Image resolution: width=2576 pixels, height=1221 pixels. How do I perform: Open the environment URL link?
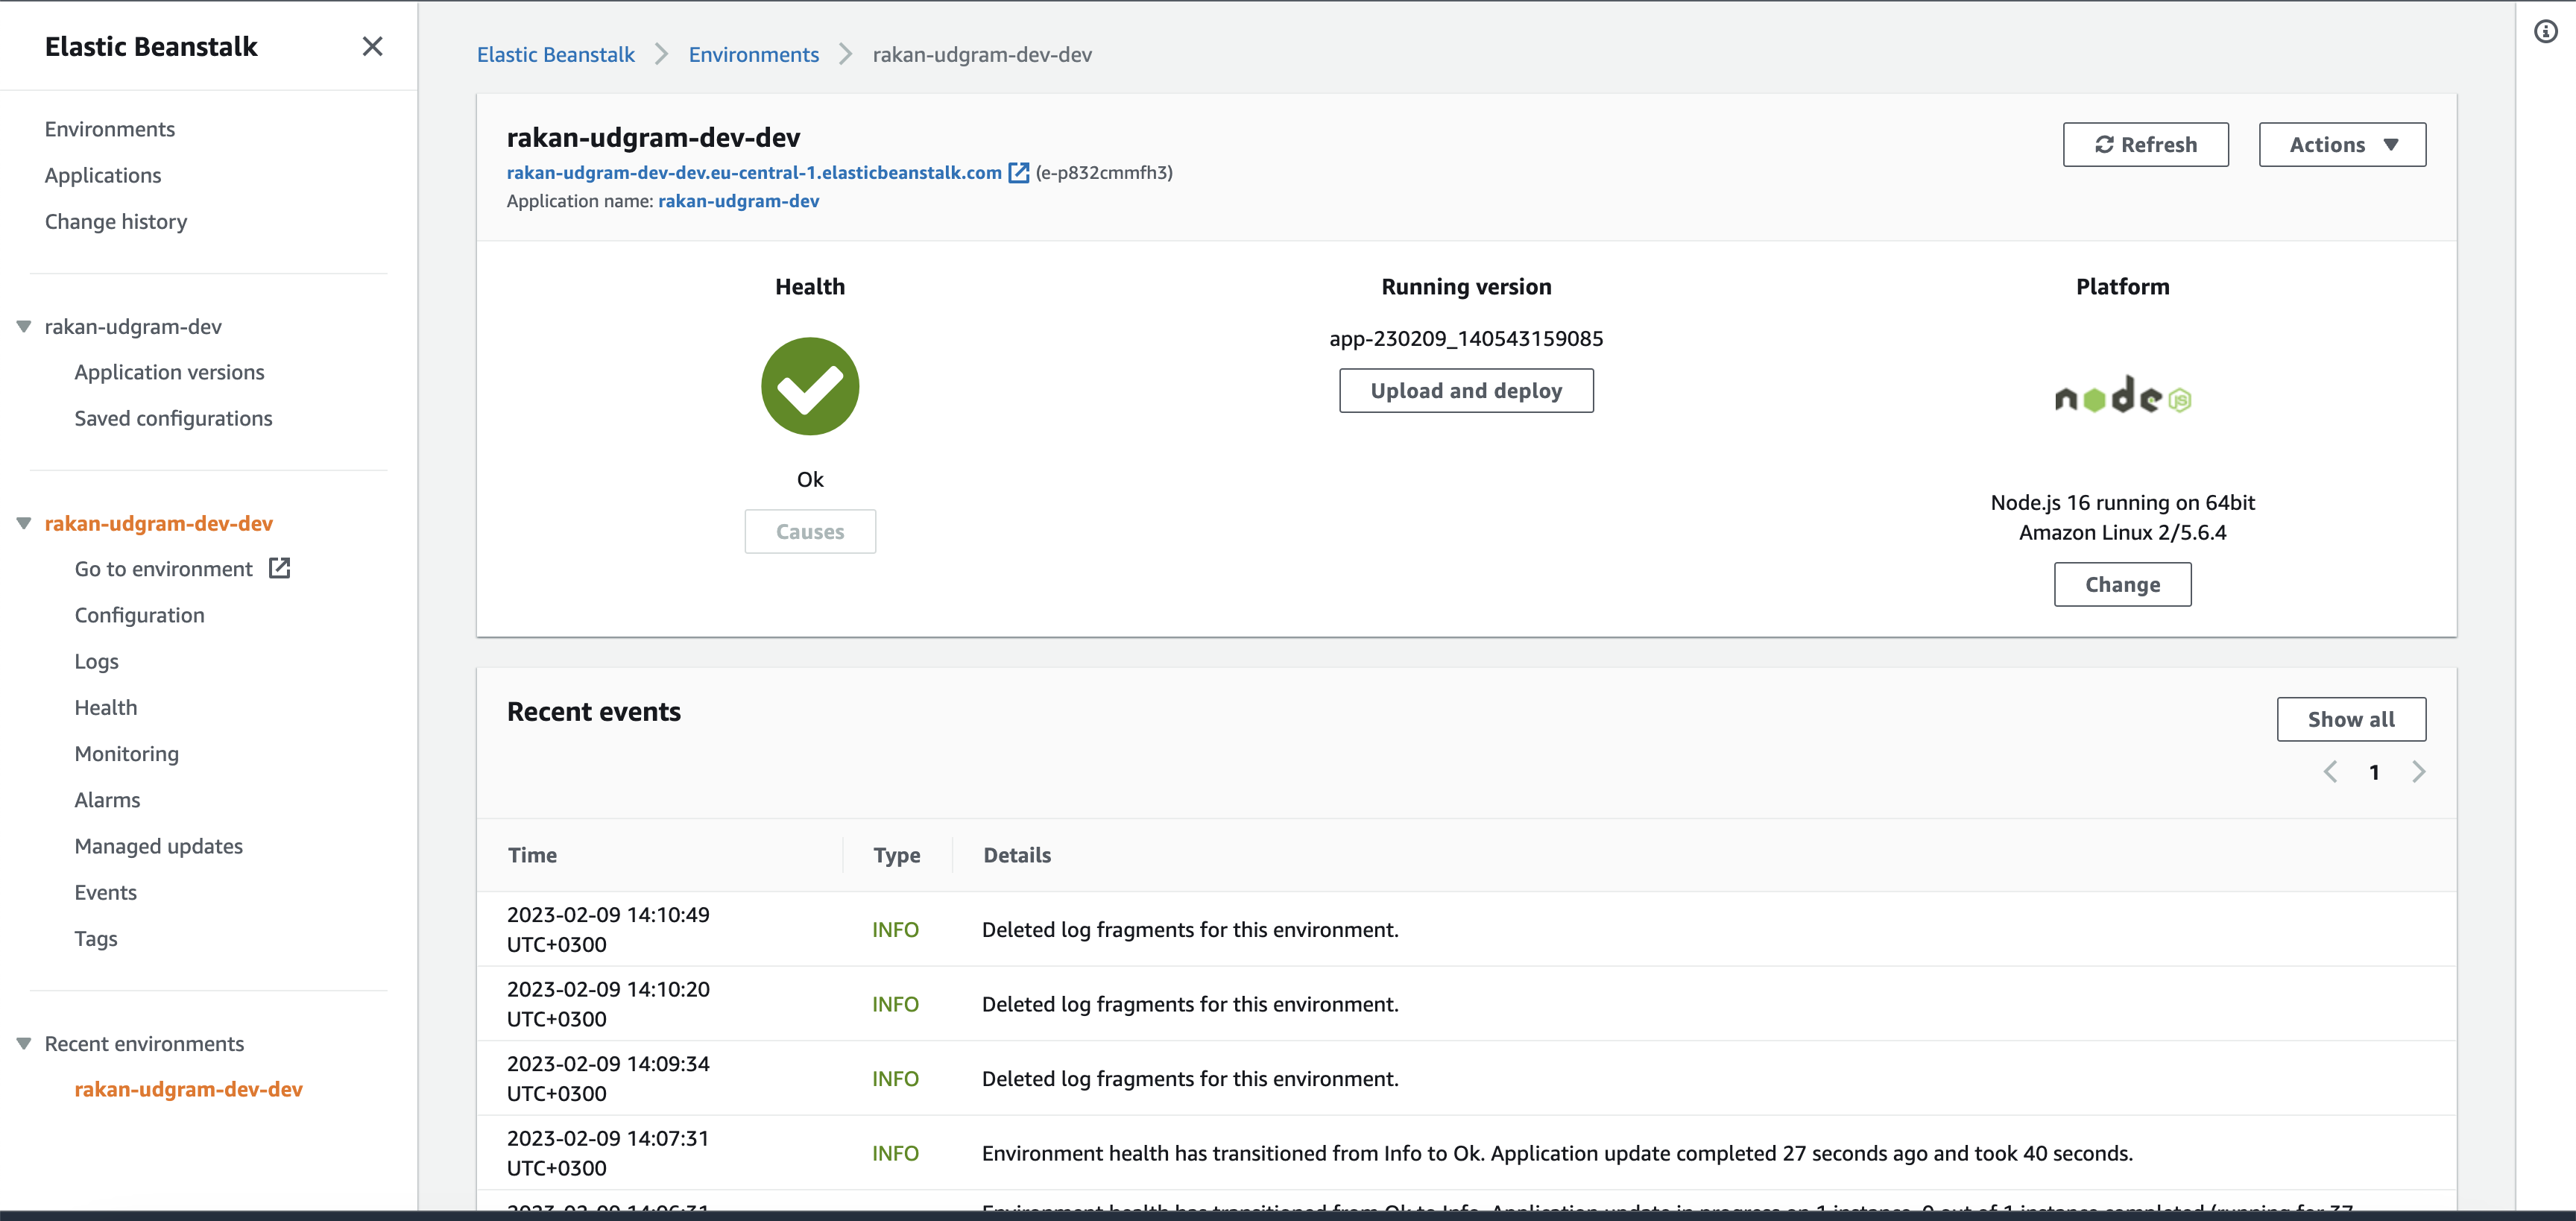(753, 173)
